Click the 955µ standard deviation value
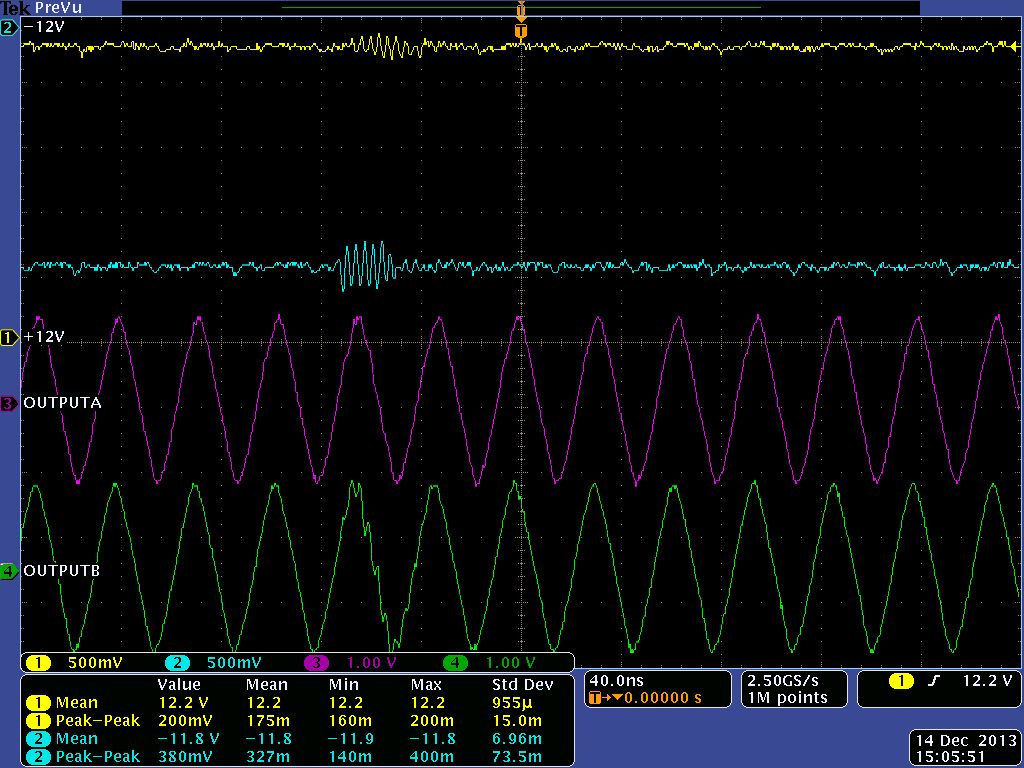The width and height of the screenshot is (1024, 768). click(511, 703)
